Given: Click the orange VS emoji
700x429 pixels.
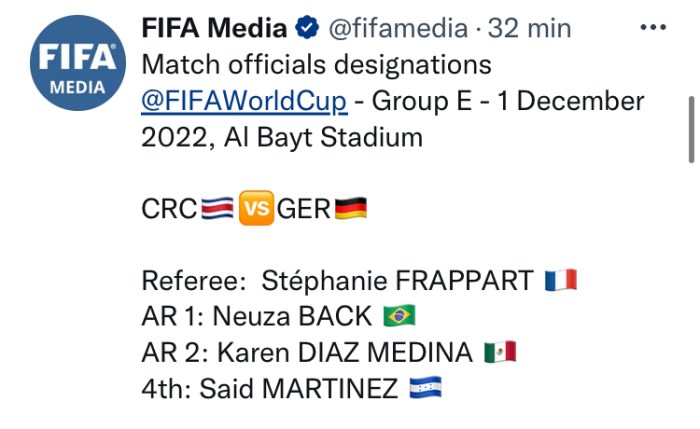Looking at the screenshot, I should 257,208.
